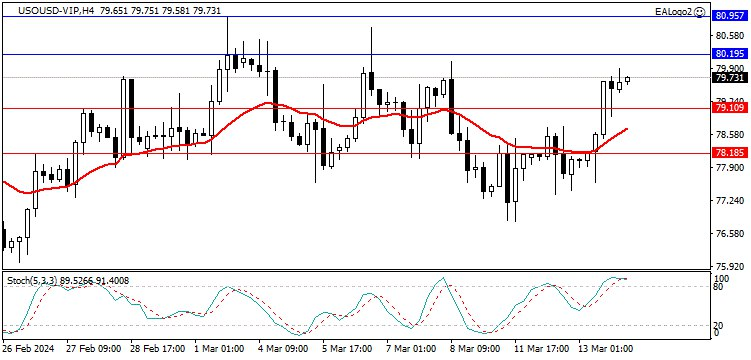This screenshot has width=751, height=360.
Task: Click the 1 Mar 01:00 time label
Action: pyautogui.click(x=220, y=348)
